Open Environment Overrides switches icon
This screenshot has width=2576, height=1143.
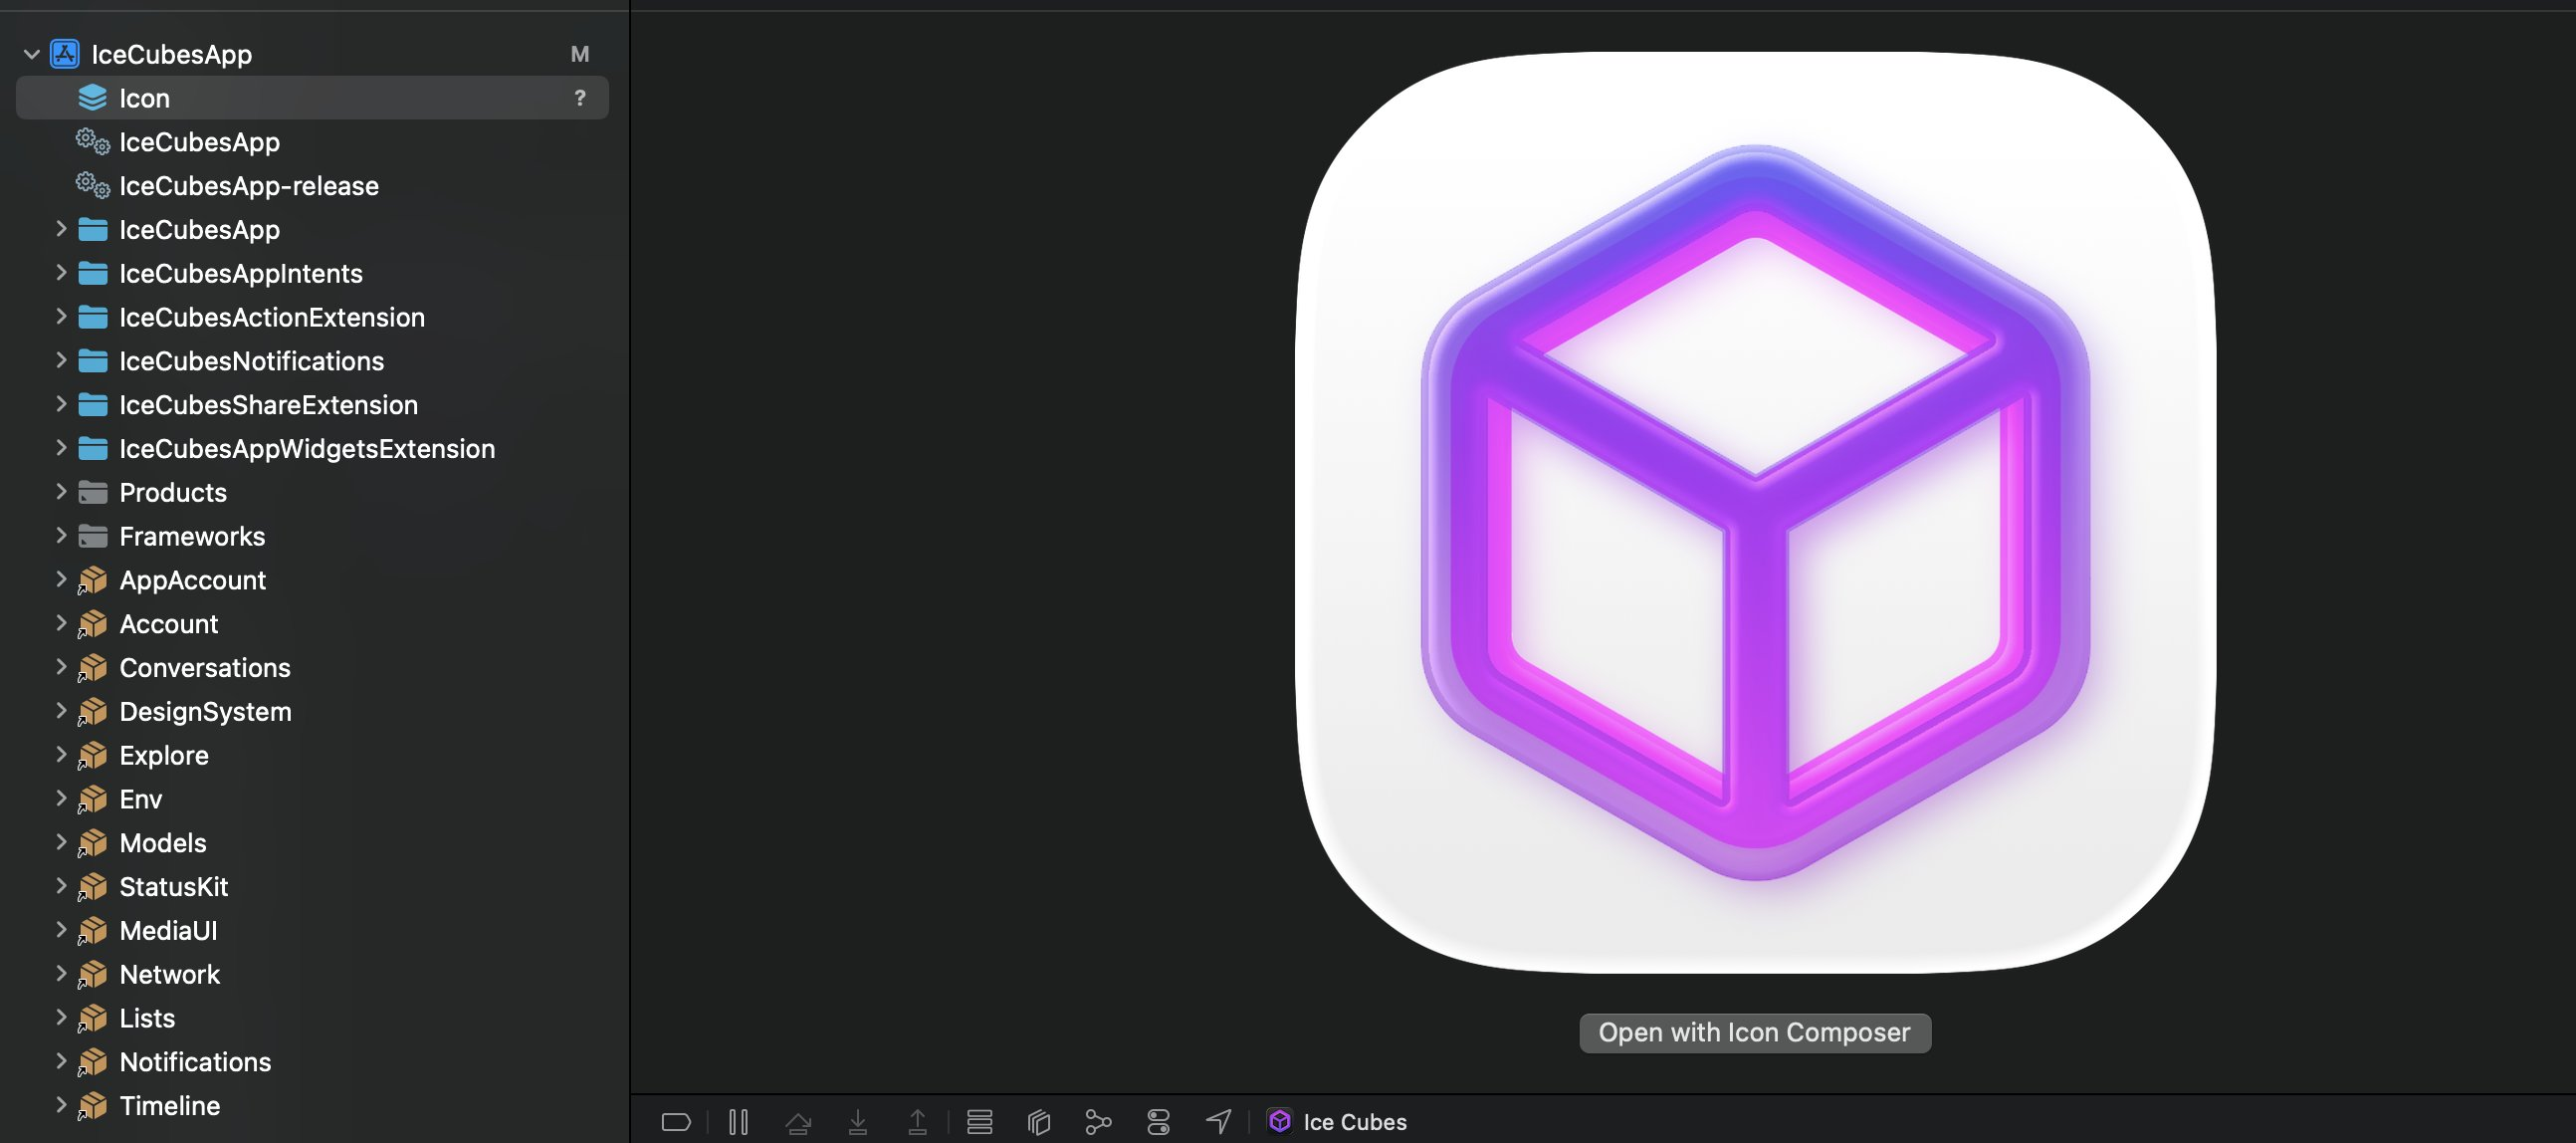click(1158, 1122)
